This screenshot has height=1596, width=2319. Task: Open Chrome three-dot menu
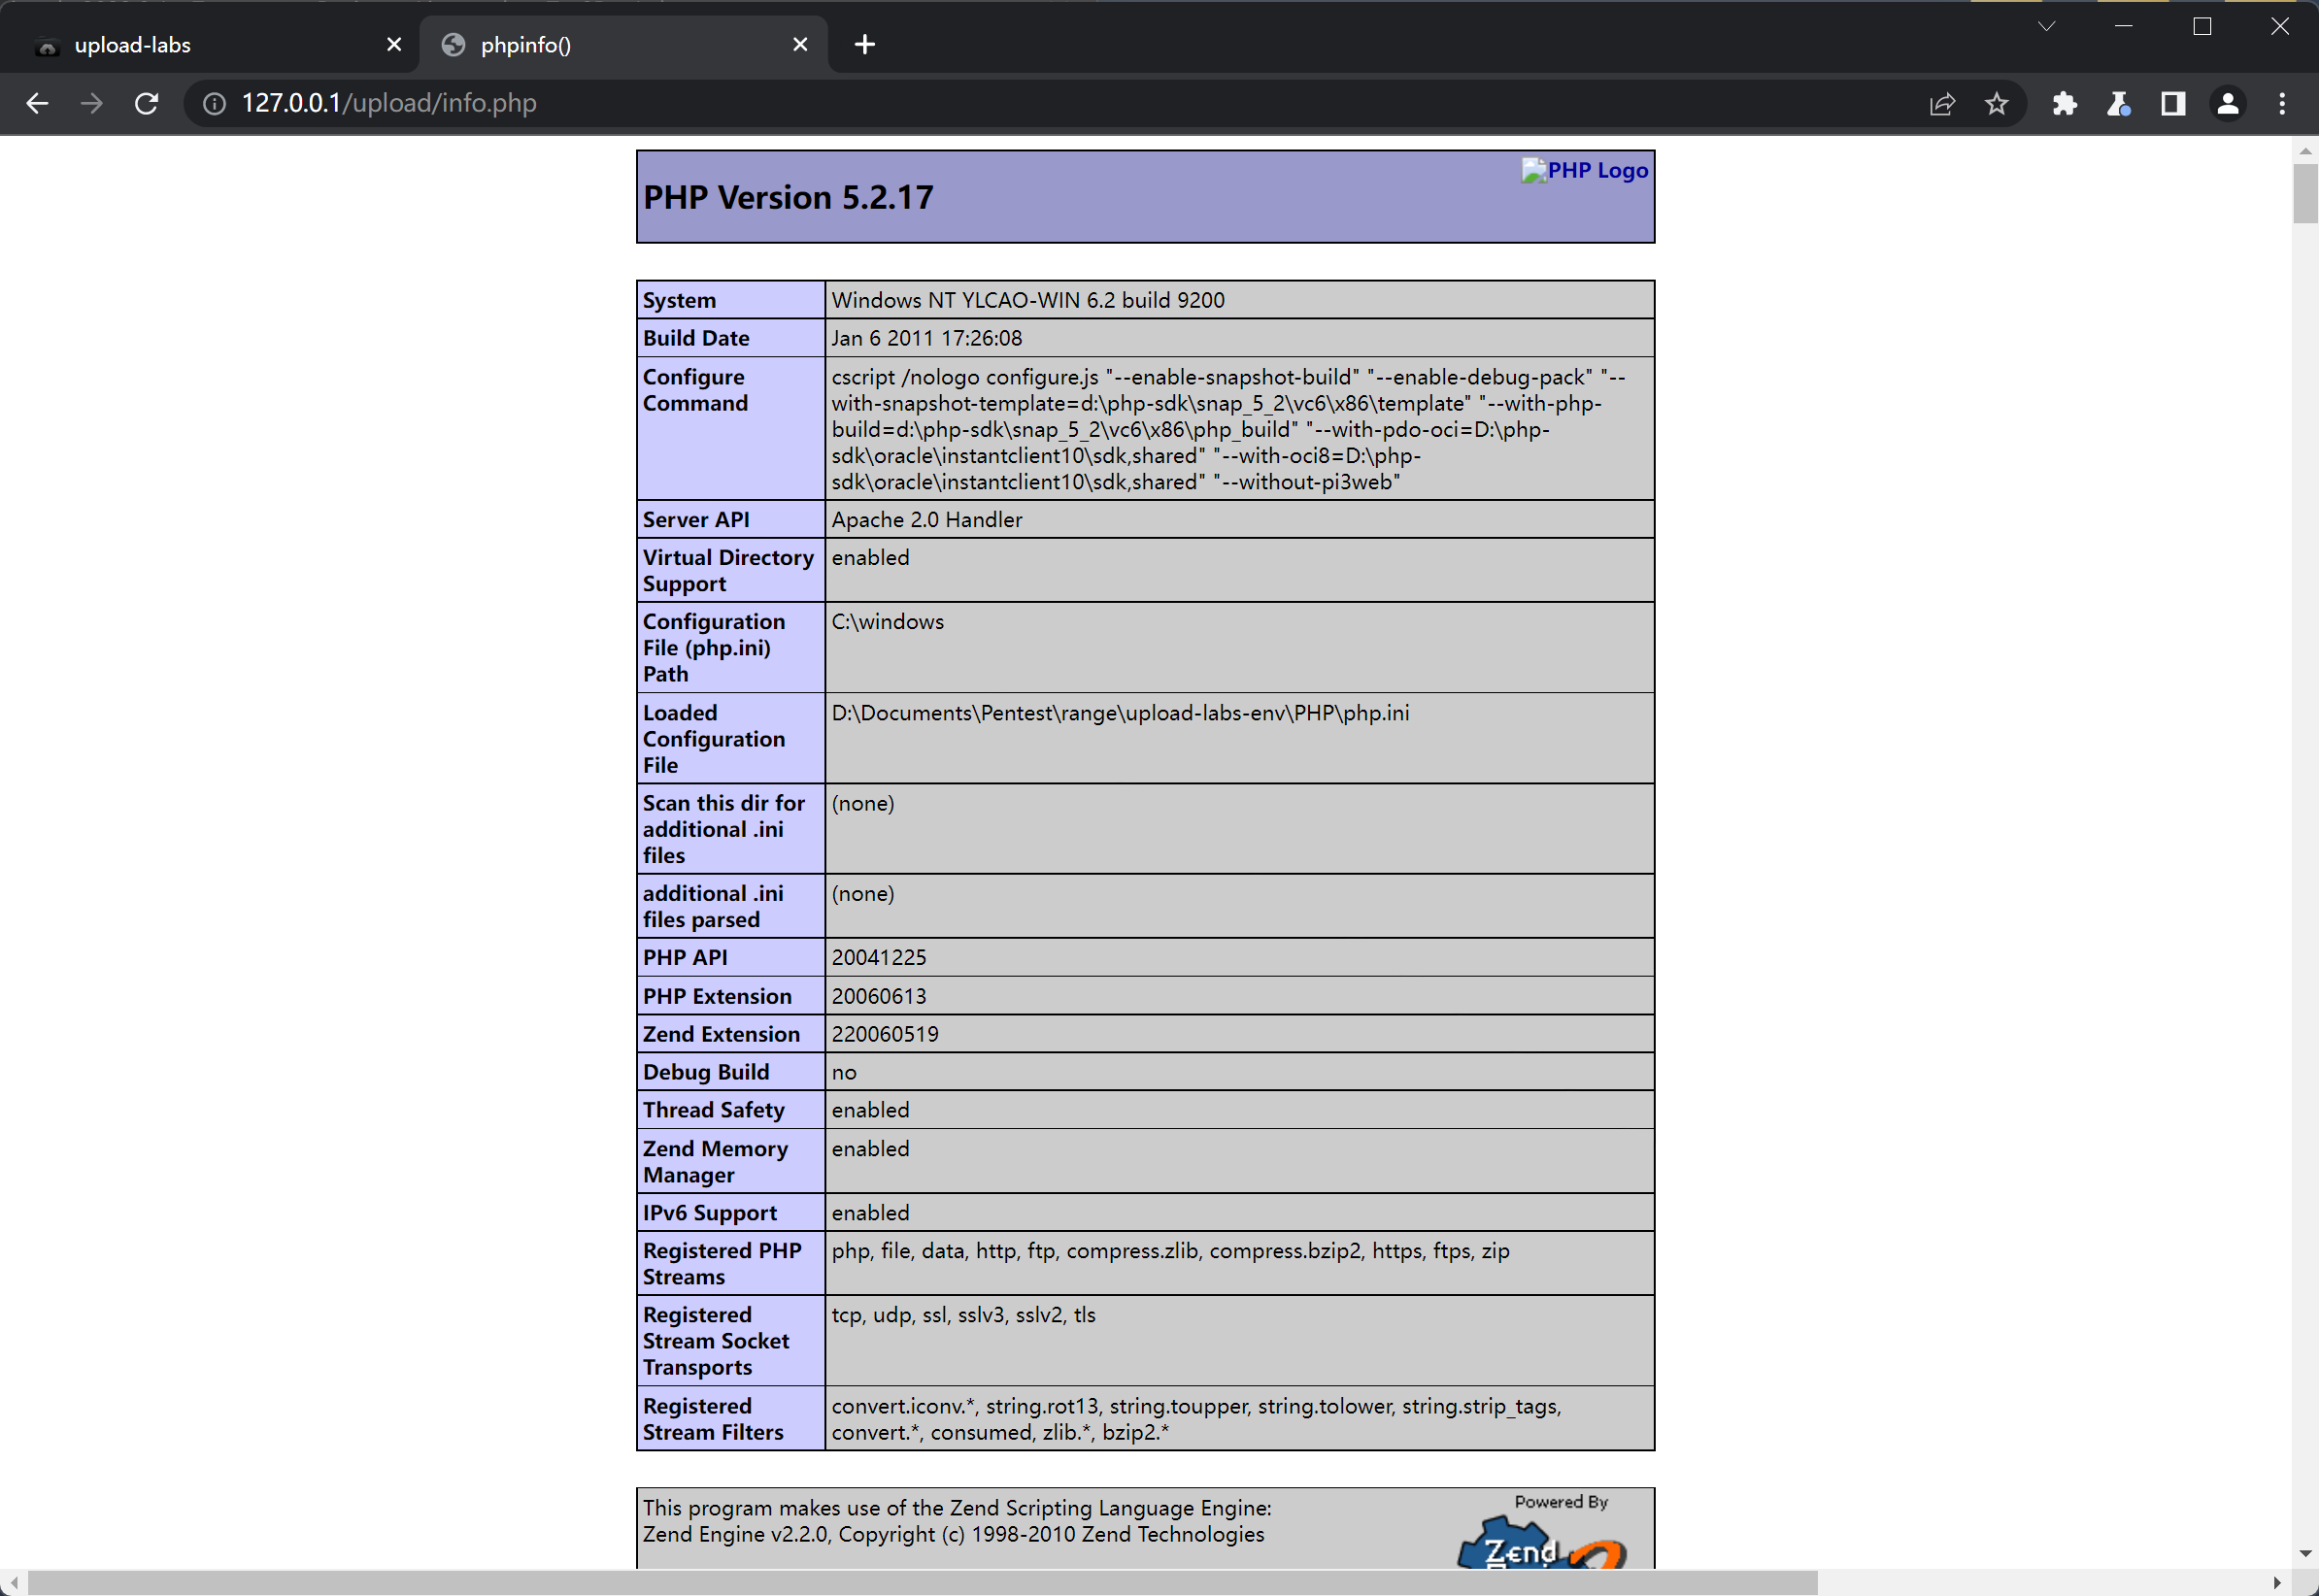(2282, 103)
